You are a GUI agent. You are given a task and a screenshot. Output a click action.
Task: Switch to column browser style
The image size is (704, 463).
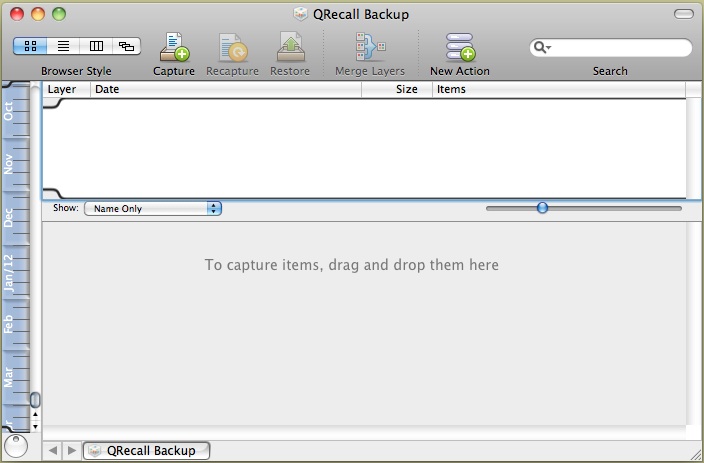click(x=95, y=46)
